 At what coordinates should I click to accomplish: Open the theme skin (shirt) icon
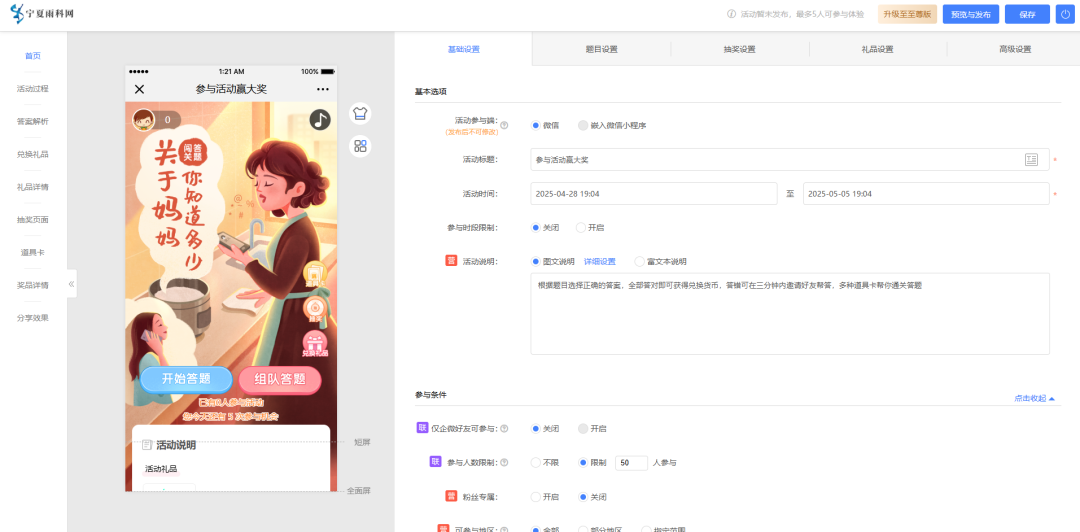coord(360,114)
